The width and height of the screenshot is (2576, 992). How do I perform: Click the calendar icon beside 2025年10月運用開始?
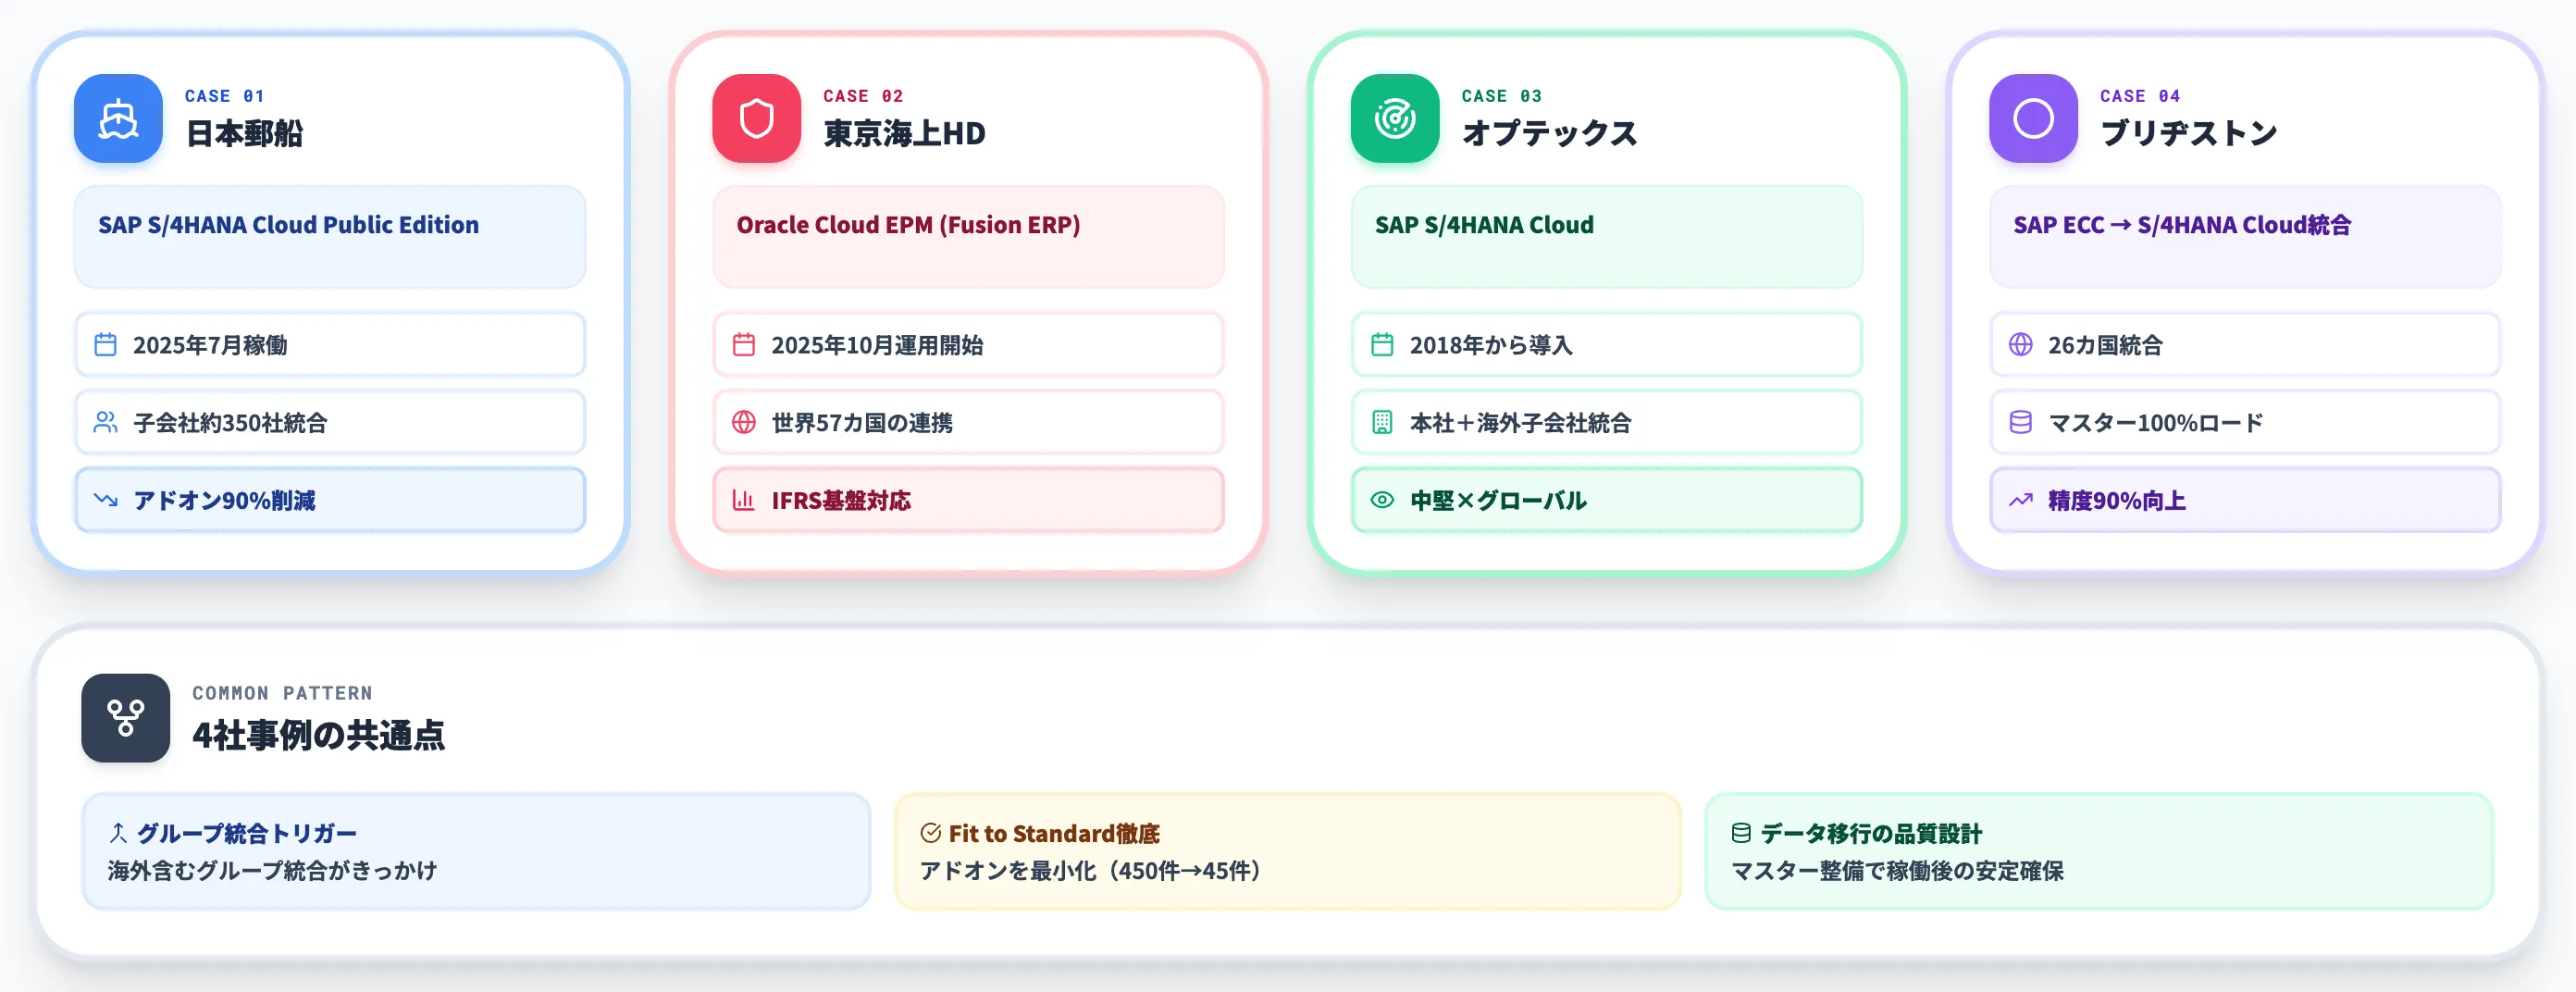pos(744,345)
